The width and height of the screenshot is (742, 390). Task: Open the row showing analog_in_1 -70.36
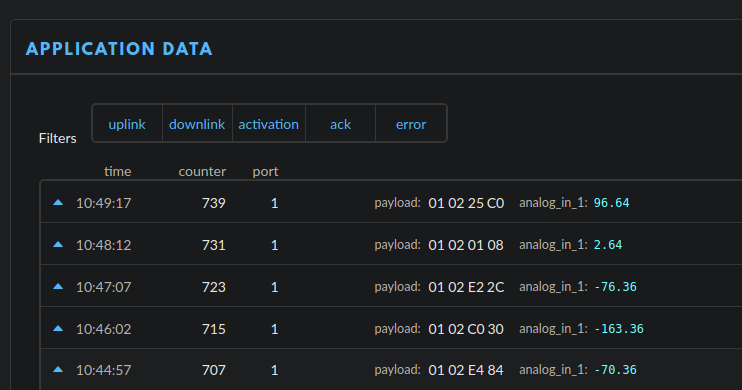tap(391, 370)
